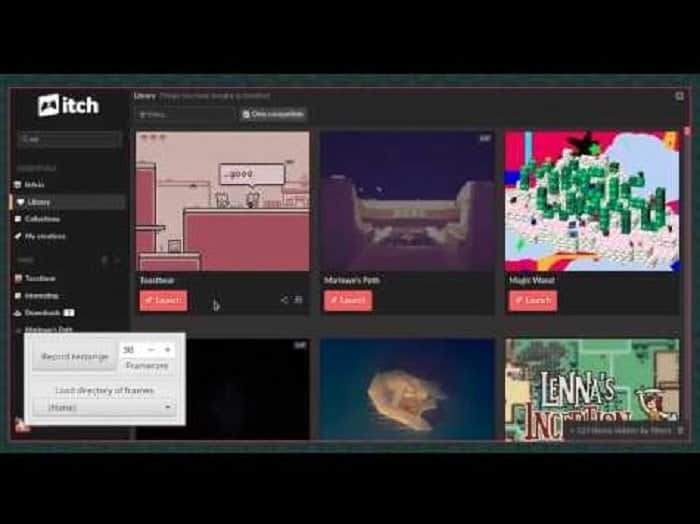This screenshot has height=524, width=700.
Task: Open the Magic Wand thumbnail
Action: pyautogui.click(x=592, y=201)
